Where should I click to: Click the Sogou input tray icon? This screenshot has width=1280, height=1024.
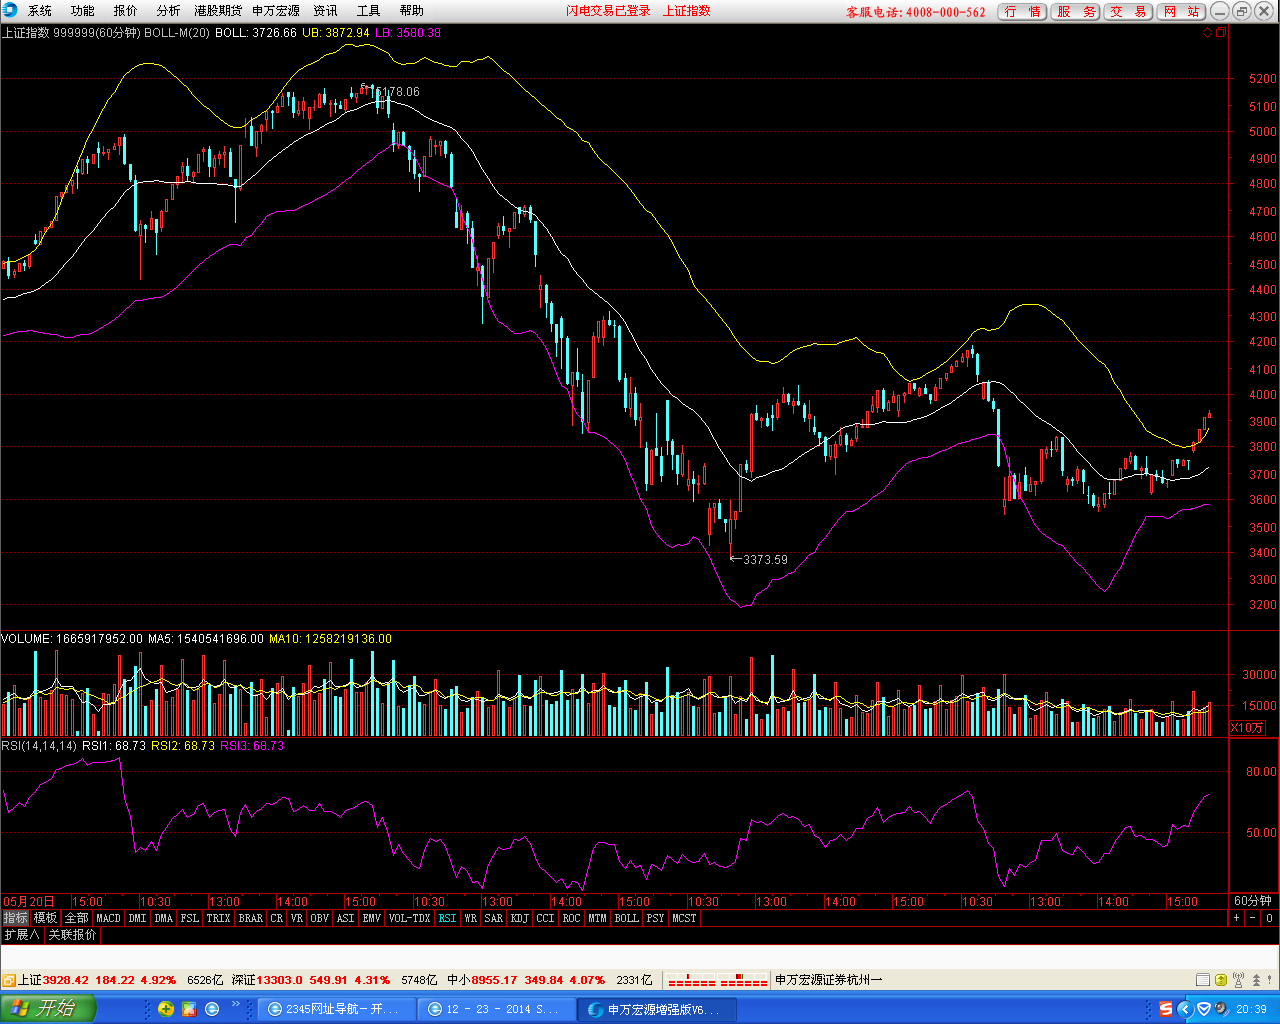[x=1166, y=1009]
